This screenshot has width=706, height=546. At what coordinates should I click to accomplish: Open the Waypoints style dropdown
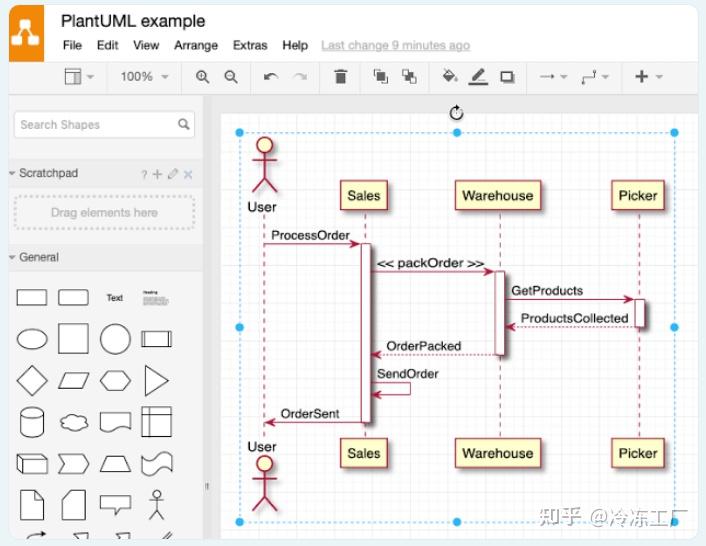(595, 77)
